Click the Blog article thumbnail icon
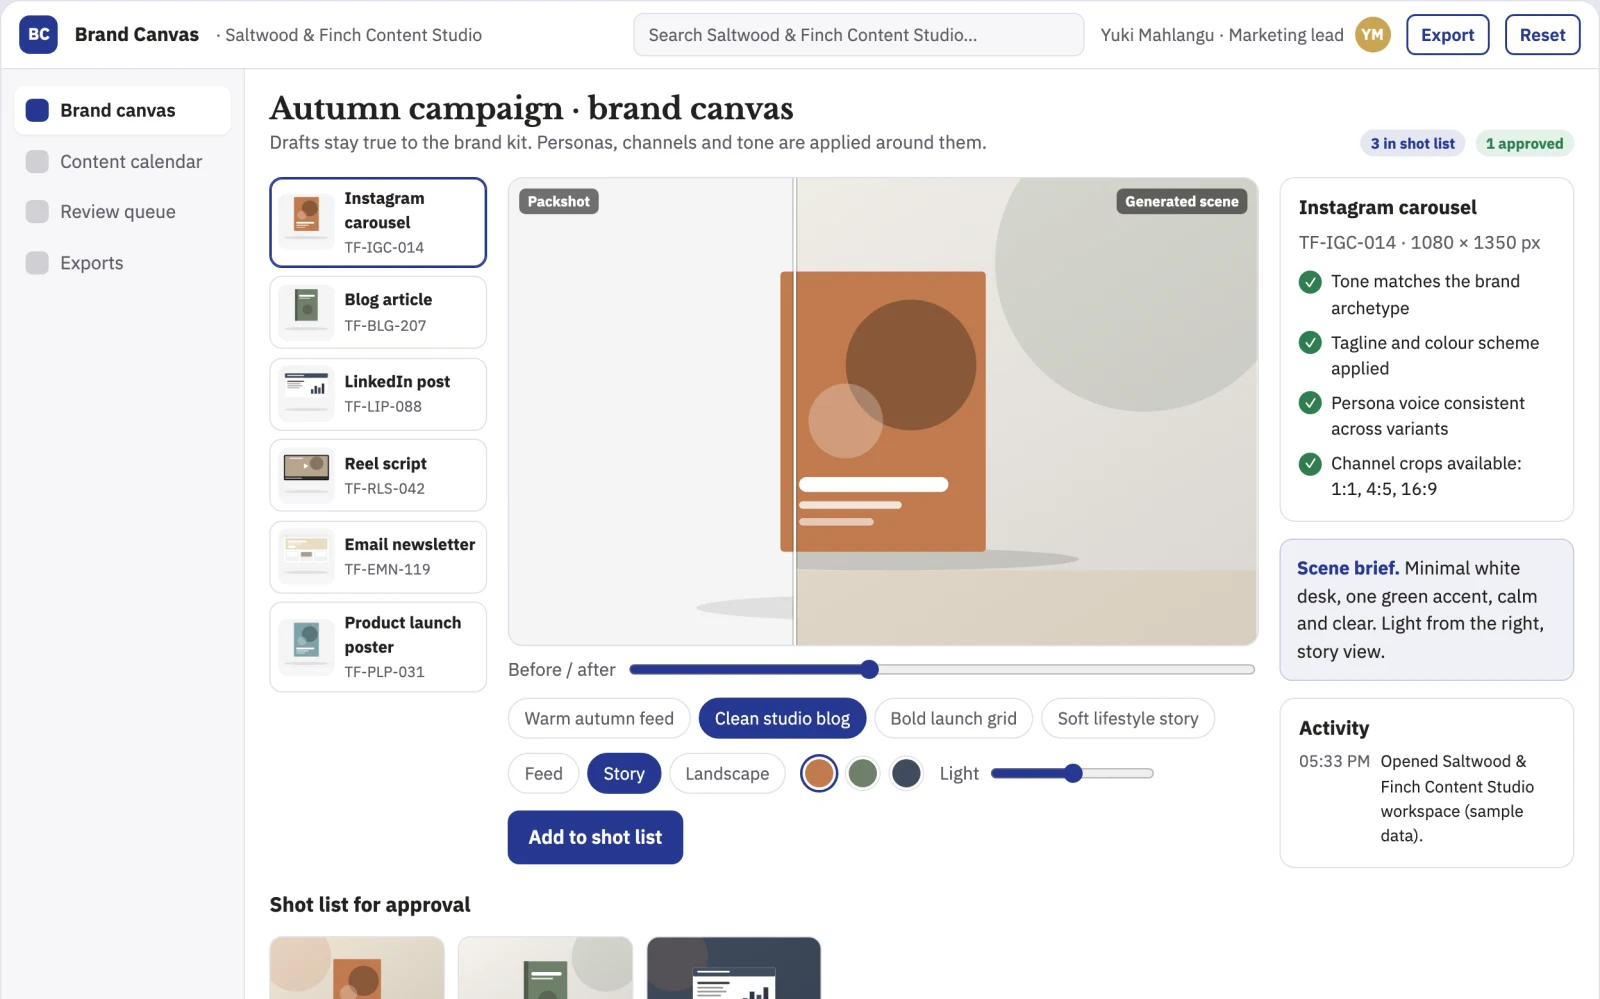The width and height of the screenshot is (1600, 999). click(x=307, y=312)
